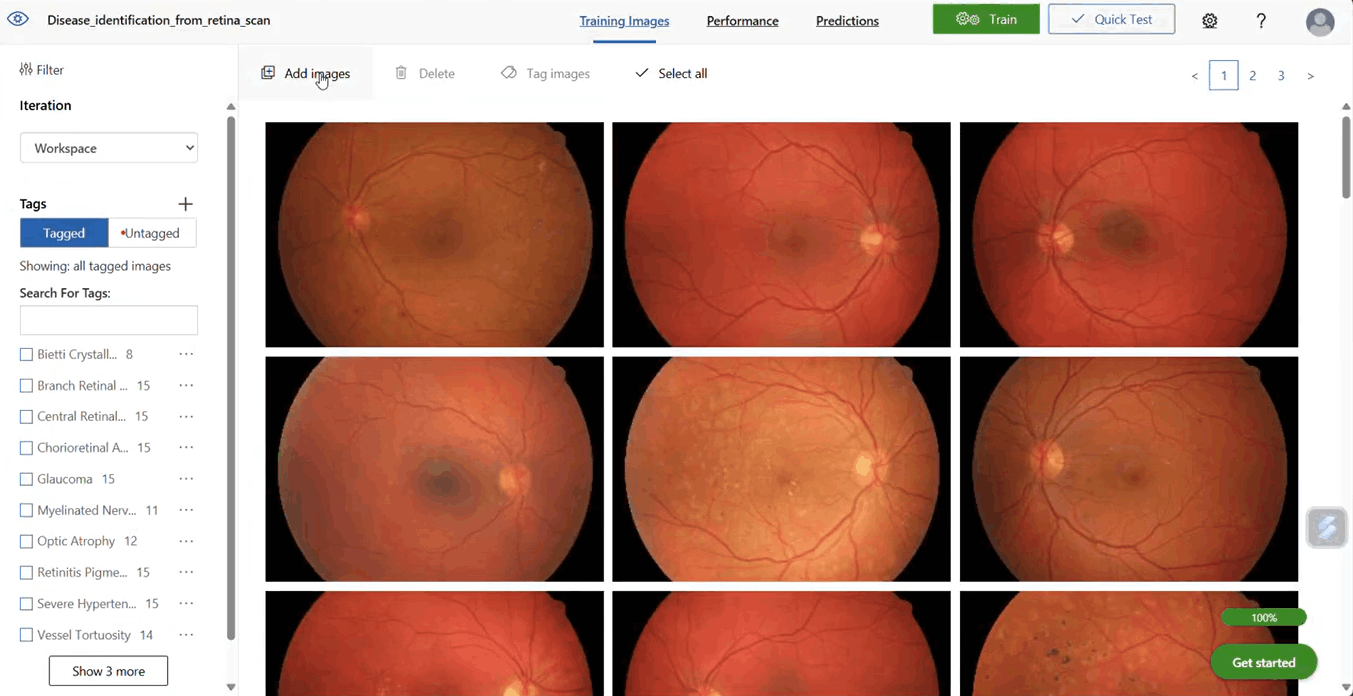Open options menu for Glaucoma tag
The image size is (1353, 696).
pyautogui.click(x=186, y=479)
